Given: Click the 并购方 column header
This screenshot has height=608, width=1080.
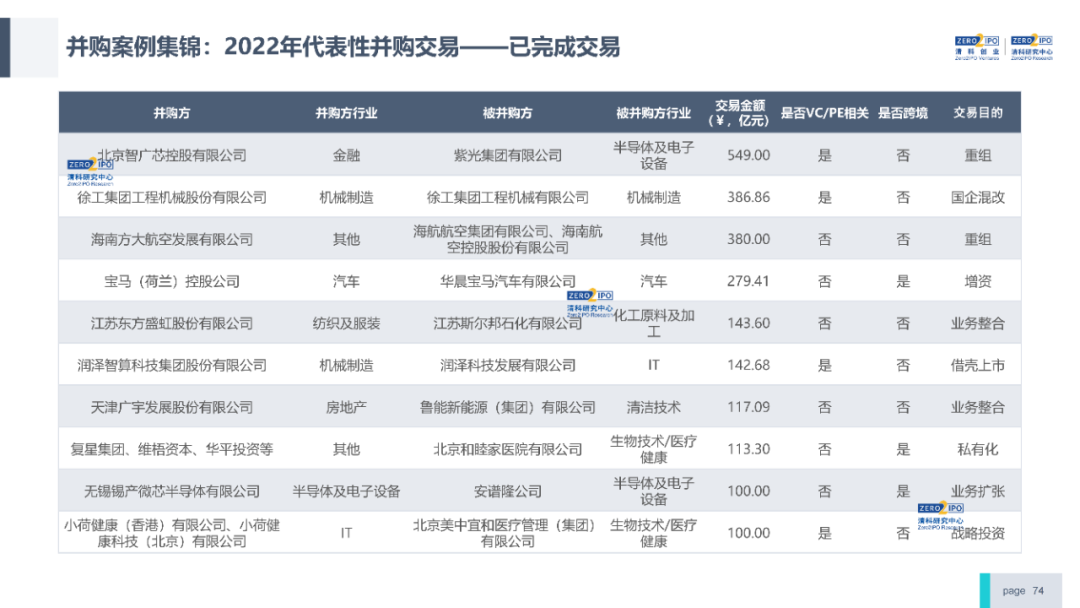Looking at the screenshot, I should point(172,113).
